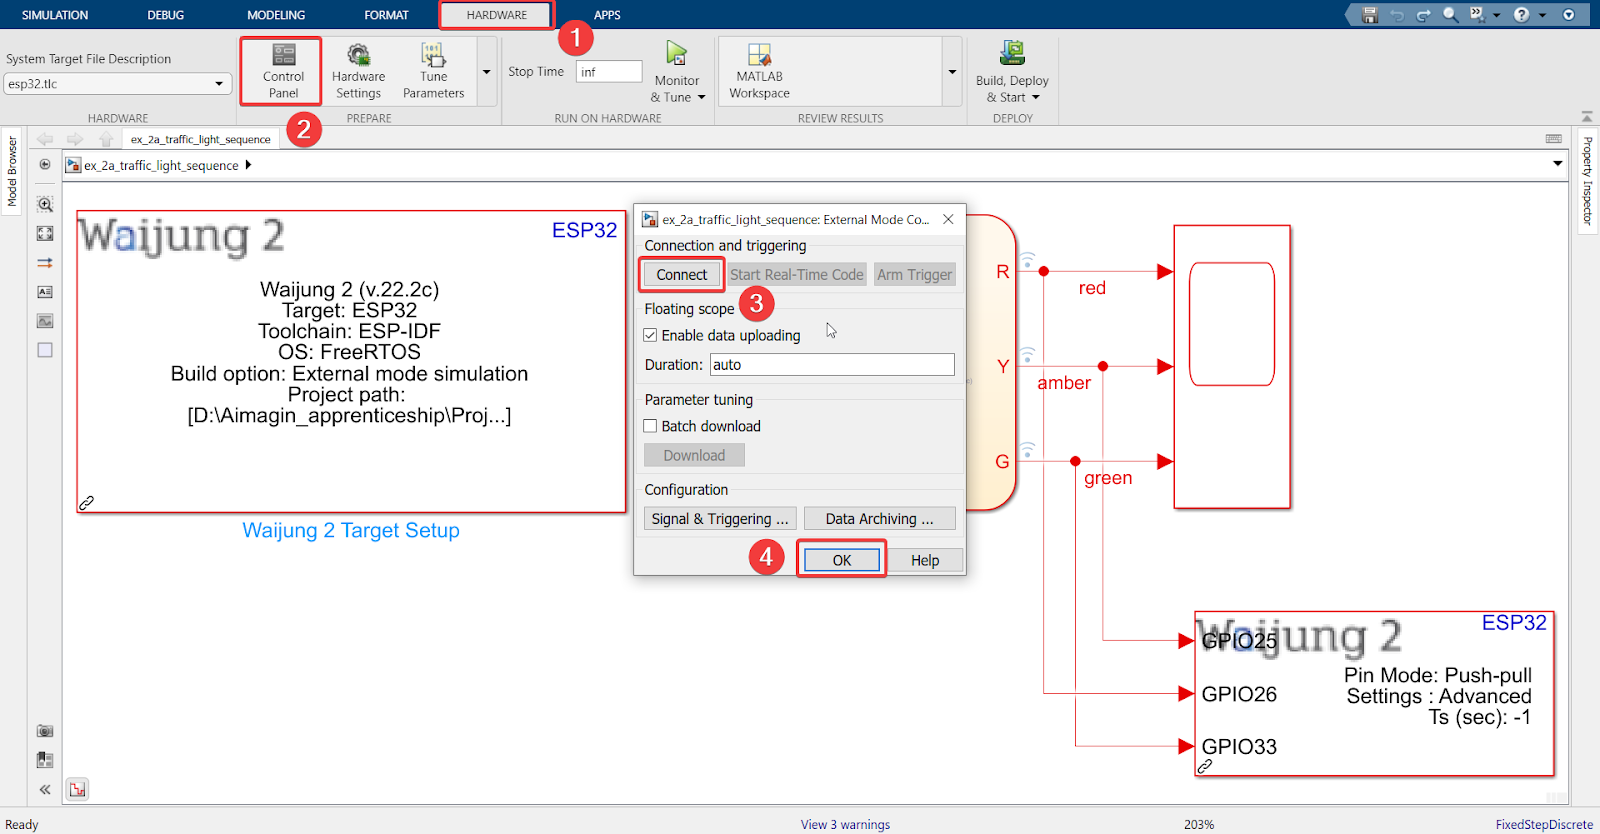The width and height of the screenshot is (1600, 834).
Task: Open the Help dropdown arrow in title bar
Action: click(x=1542, y=15)
